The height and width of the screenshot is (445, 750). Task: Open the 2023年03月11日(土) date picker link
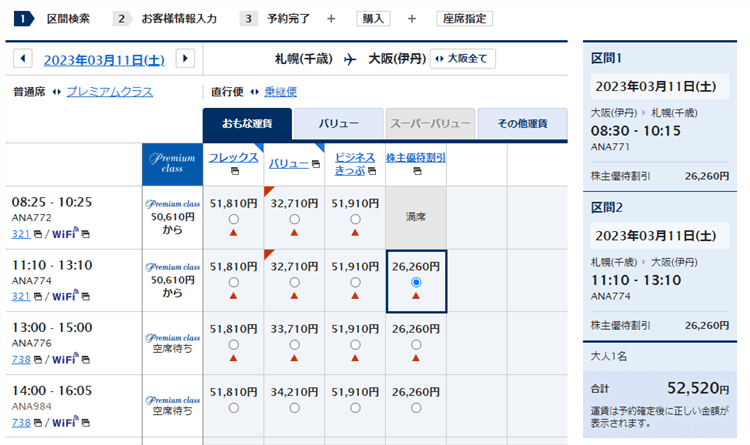point(104,59)
